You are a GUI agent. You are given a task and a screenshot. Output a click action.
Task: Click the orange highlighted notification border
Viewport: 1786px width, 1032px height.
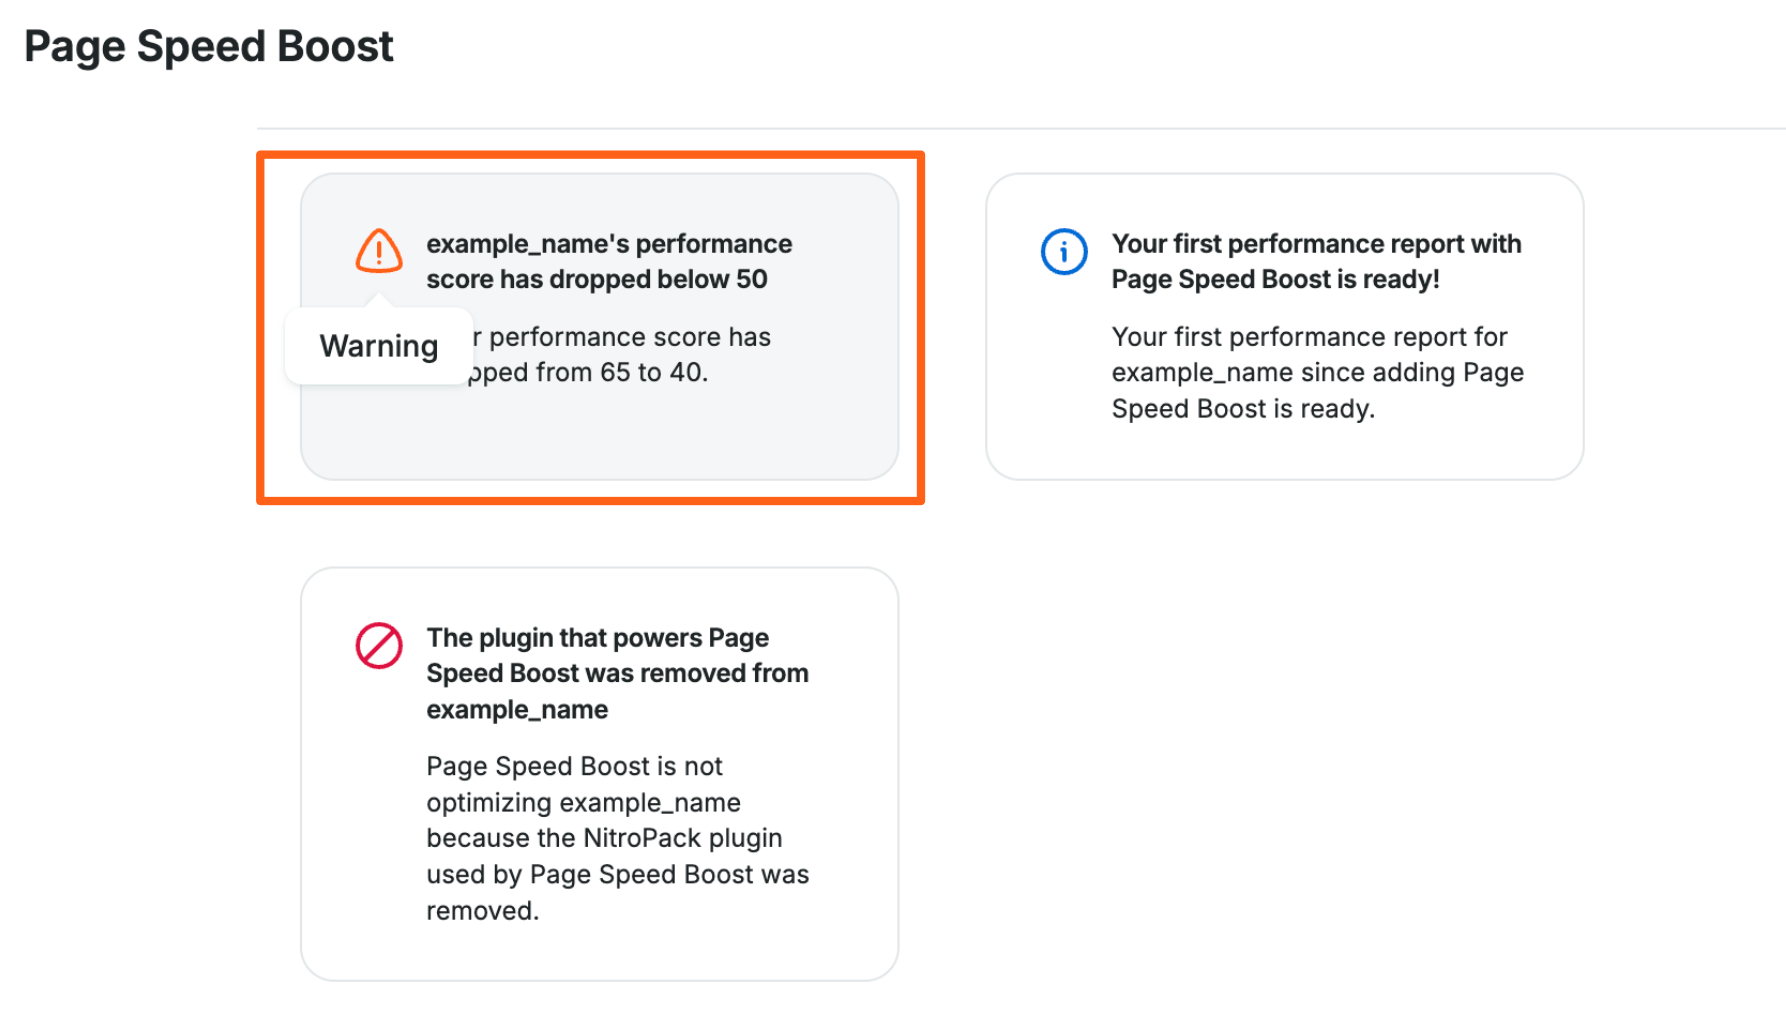[x=590, y=154]
